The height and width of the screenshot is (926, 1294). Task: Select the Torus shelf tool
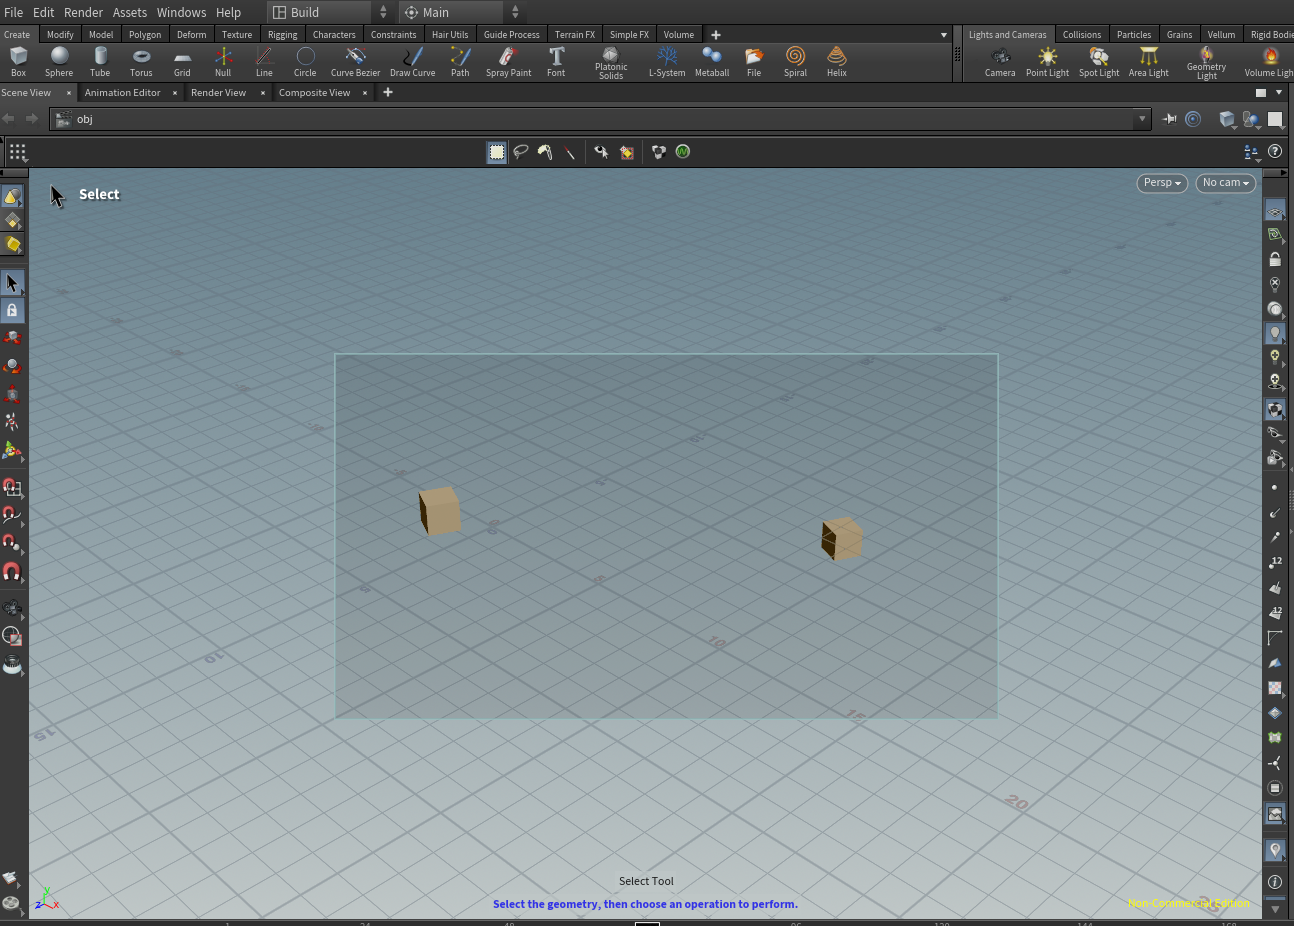141,61
